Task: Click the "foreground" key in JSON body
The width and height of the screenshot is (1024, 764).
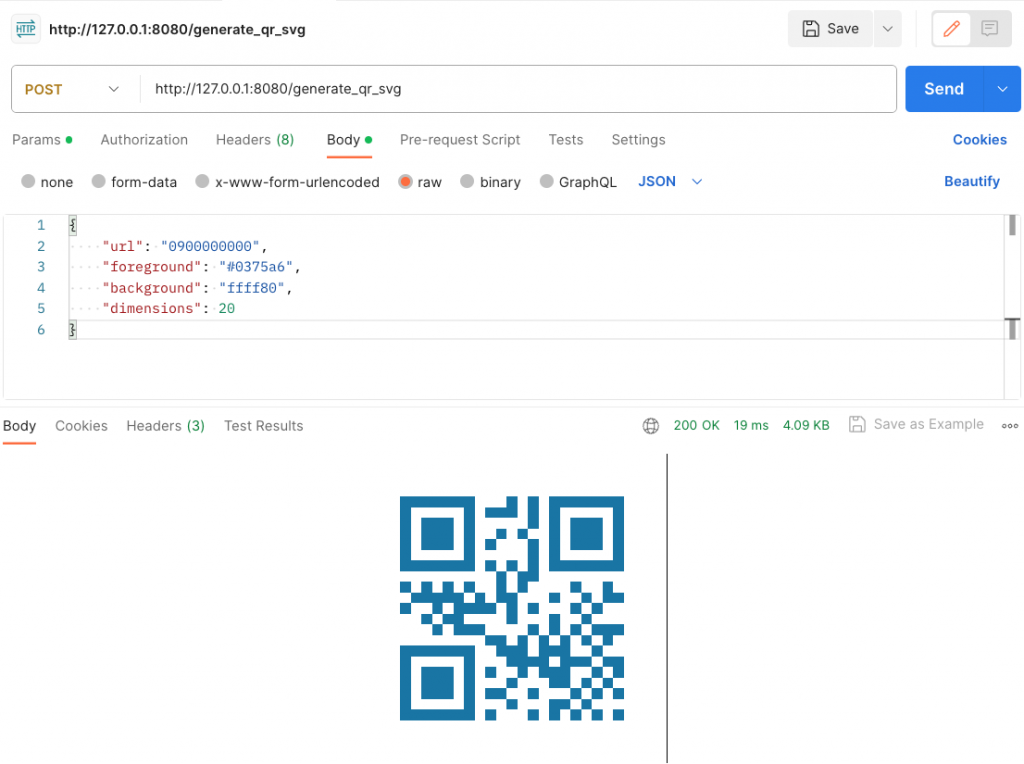Action: [152, 266]
